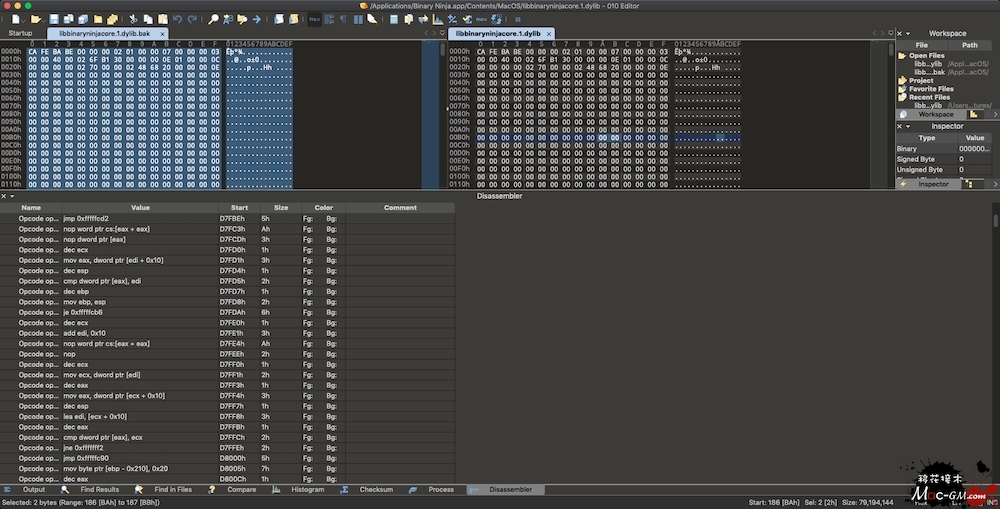Click the Find magnifier icon

tap(213, 19)
